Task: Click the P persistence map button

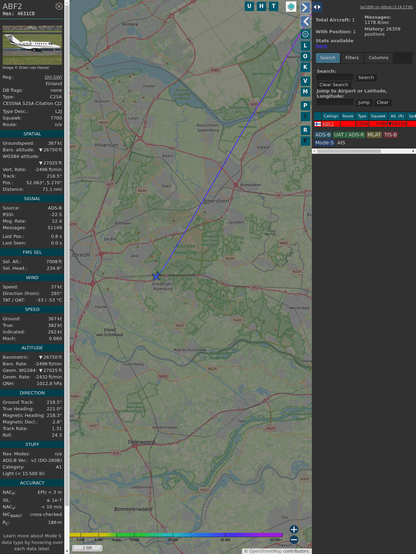Action: click(305, 105)
